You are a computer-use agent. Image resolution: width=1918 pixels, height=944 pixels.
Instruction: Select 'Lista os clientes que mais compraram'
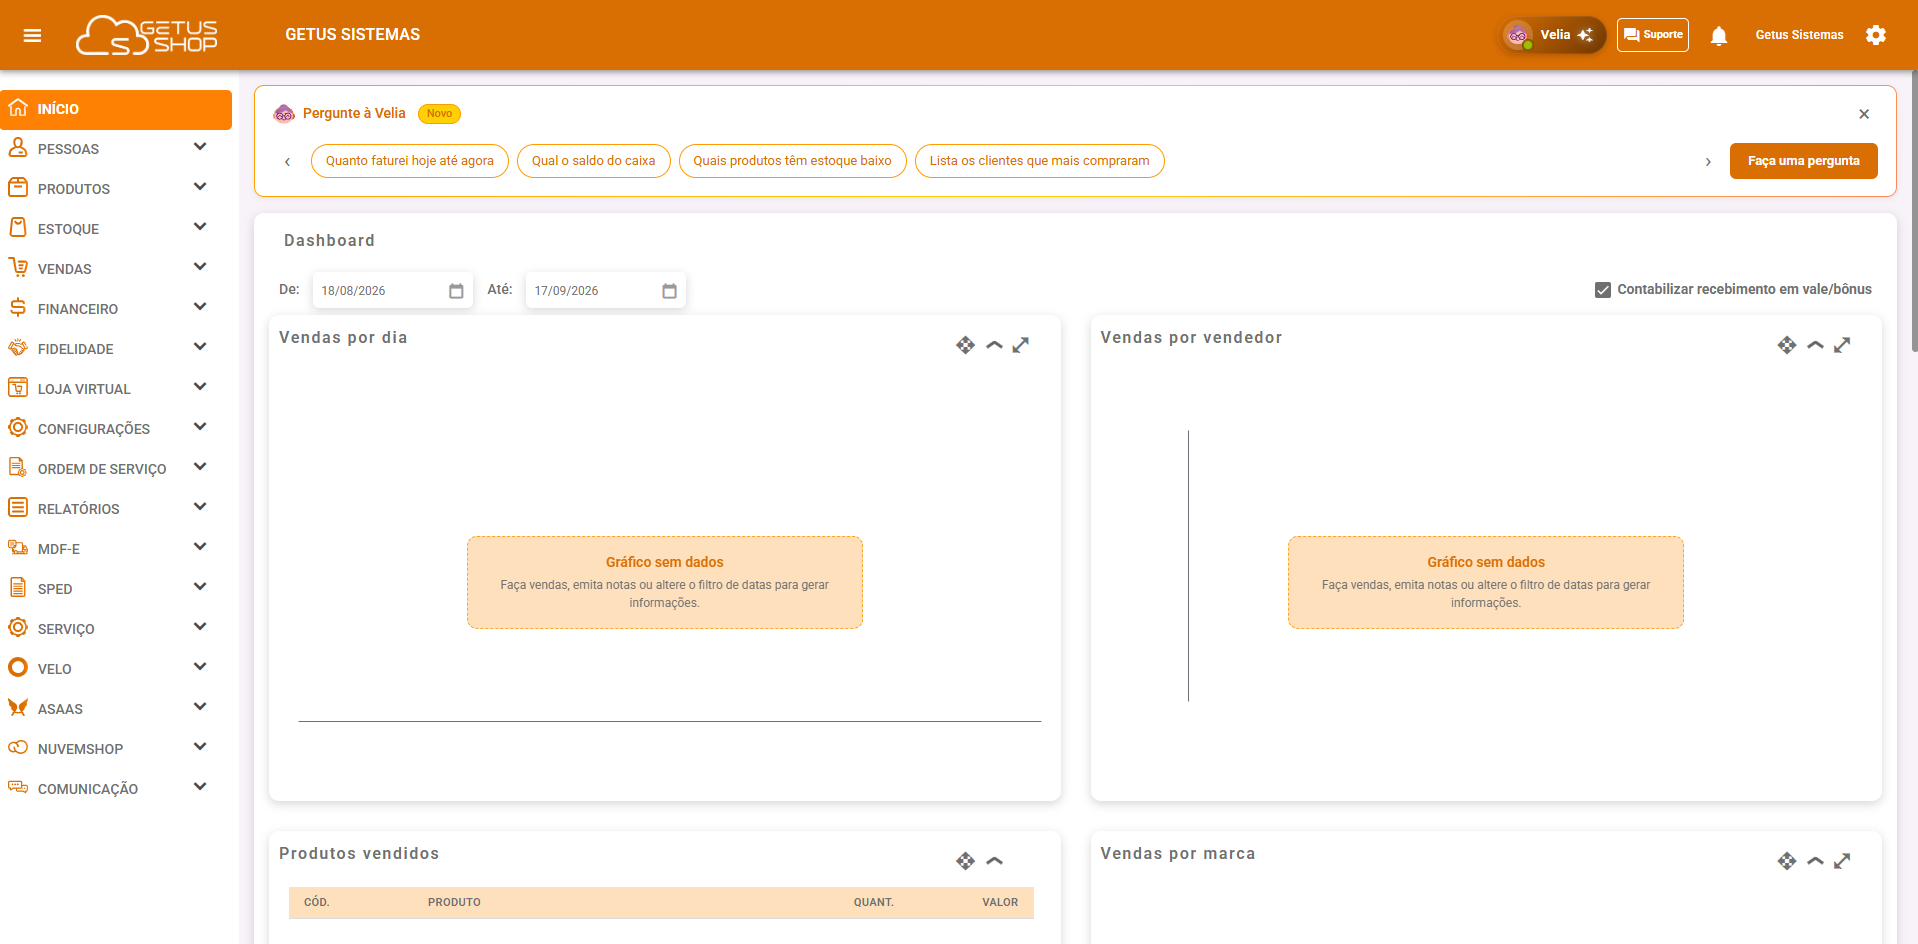(x=1040, y=161)
